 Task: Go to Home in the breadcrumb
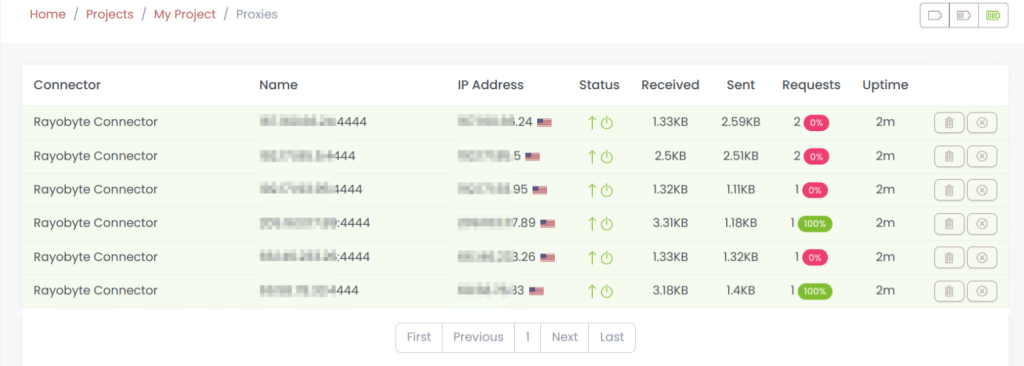pos(48,14)
